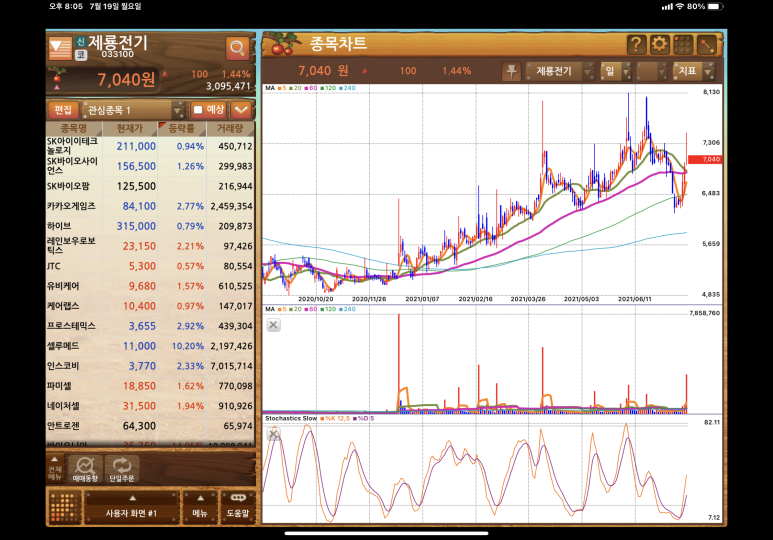This screenshot has height=540, width=773.
Task: Select SK바이오팜 row
Action: click(x=150, y=186)
